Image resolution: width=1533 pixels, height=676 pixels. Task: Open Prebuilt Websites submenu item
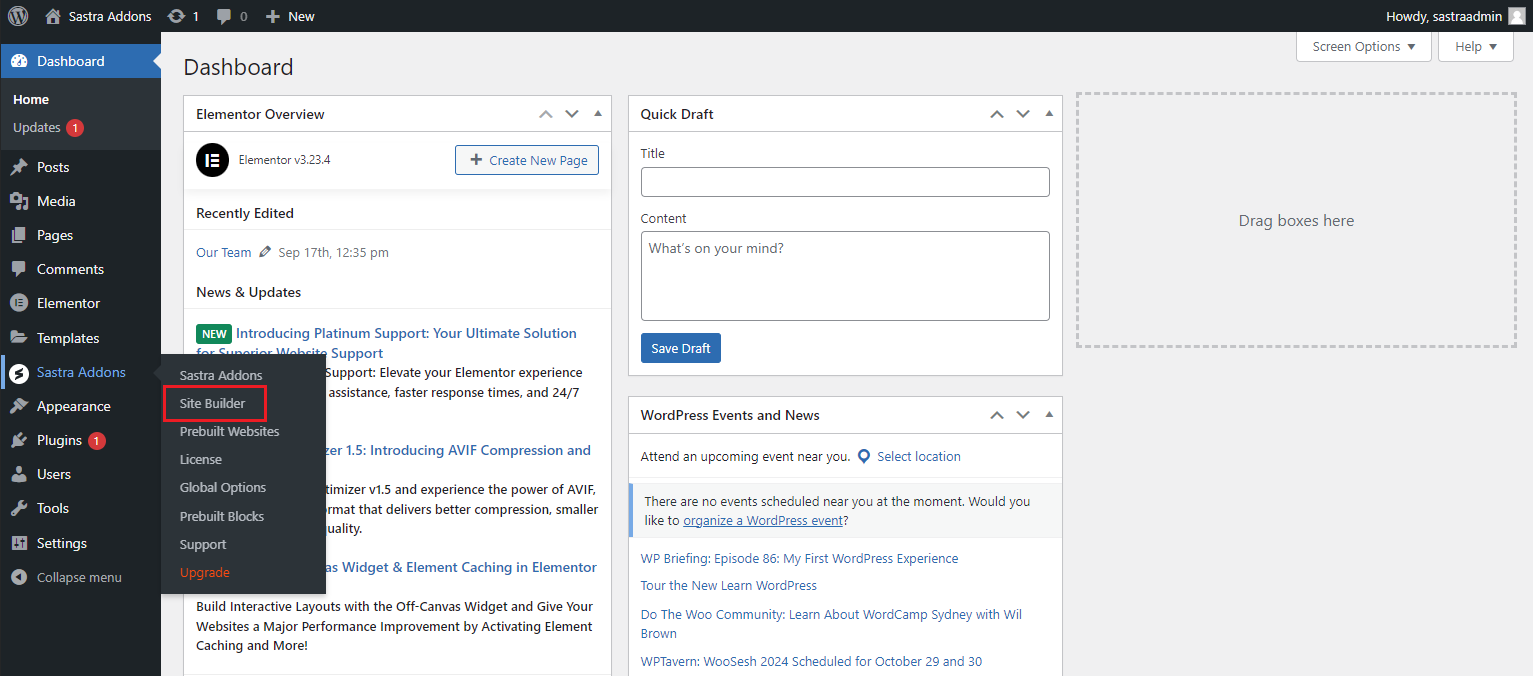point(229,431)
